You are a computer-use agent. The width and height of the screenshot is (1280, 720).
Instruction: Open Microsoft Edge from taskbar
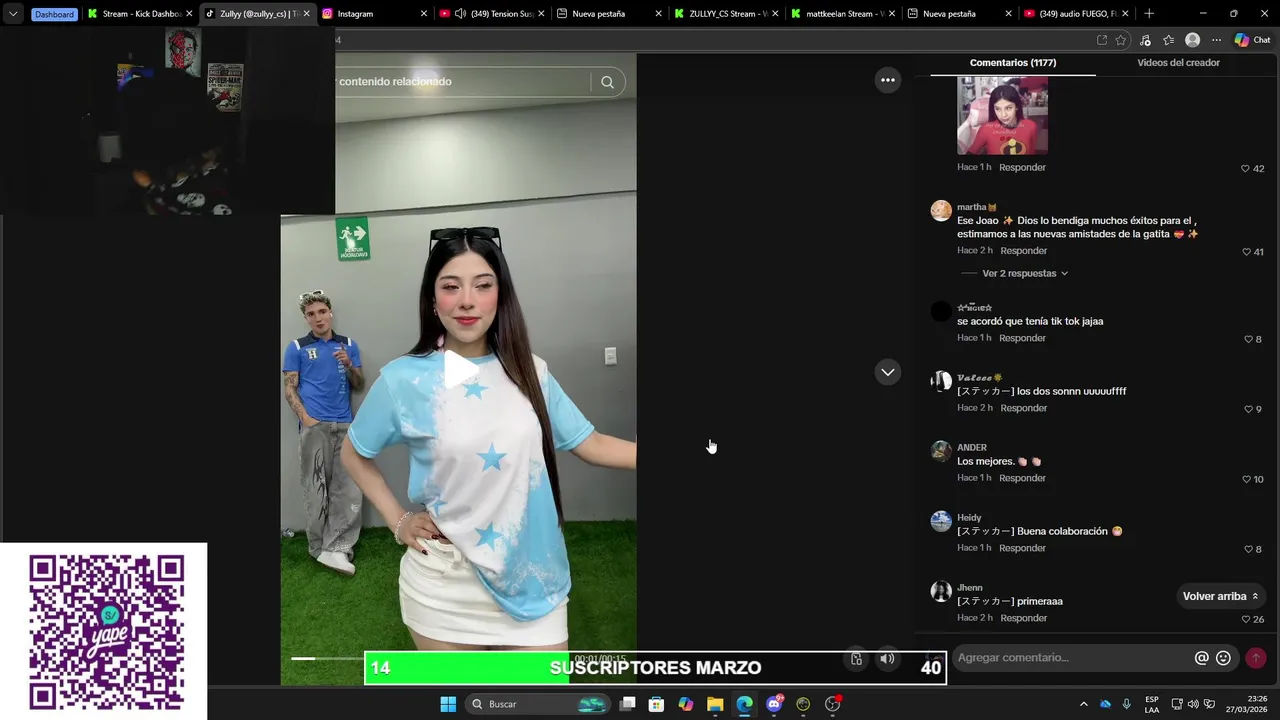pyautogui.click(x=744, y=704)
